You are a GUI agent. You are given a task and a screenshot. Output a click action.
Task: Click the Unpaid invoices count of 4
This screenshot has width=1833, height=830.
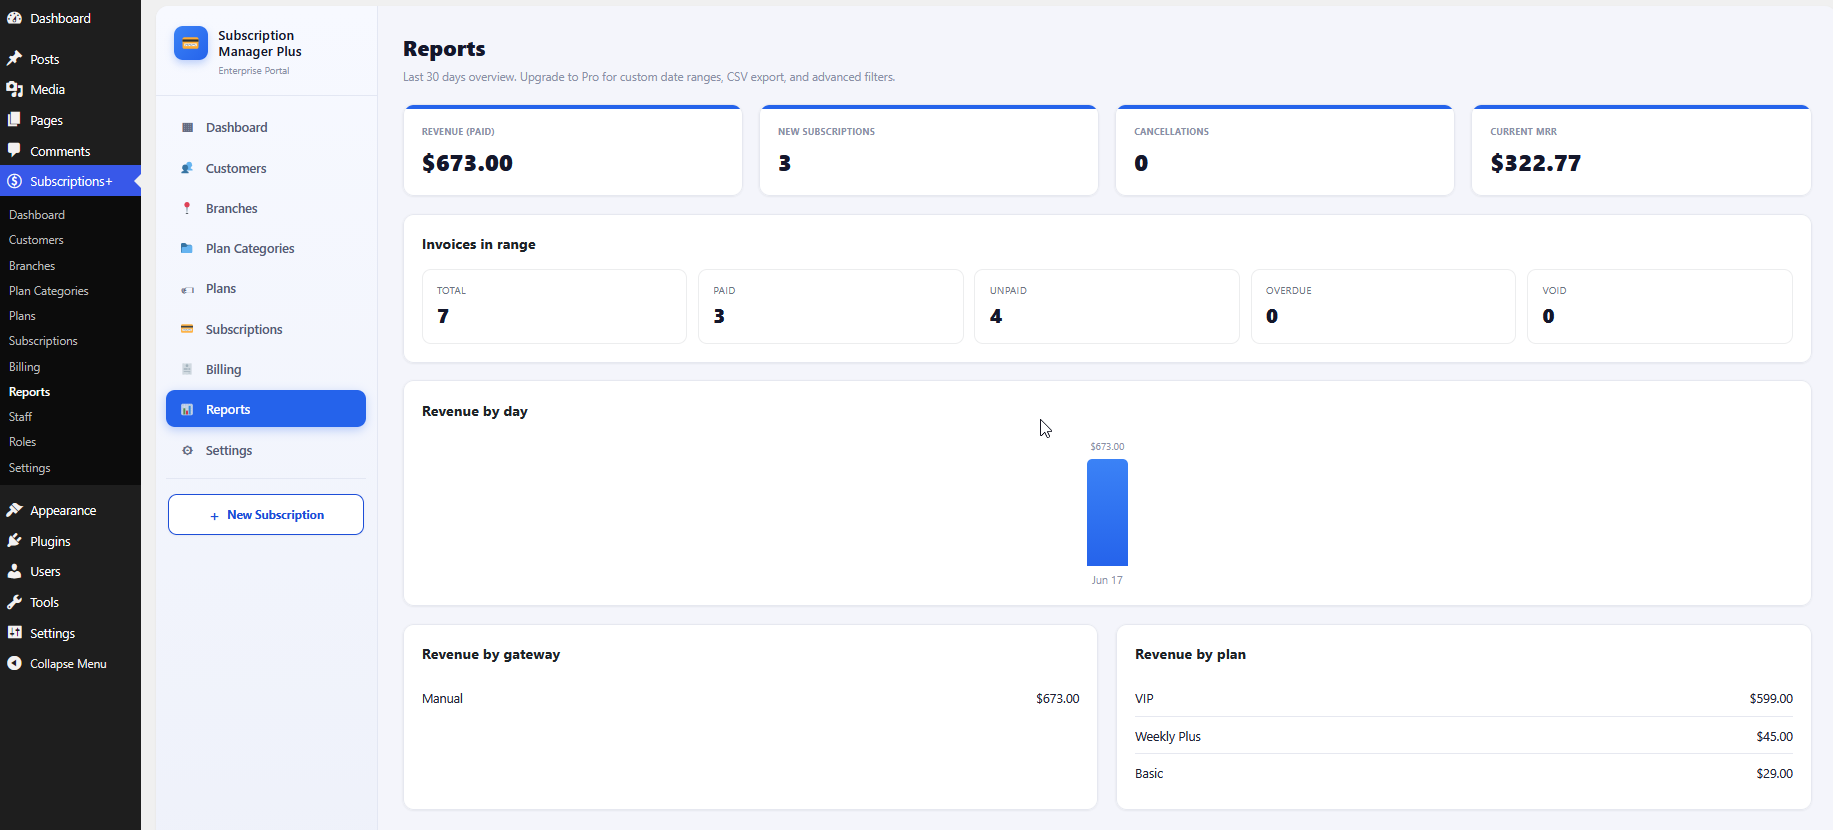point(996,316)
